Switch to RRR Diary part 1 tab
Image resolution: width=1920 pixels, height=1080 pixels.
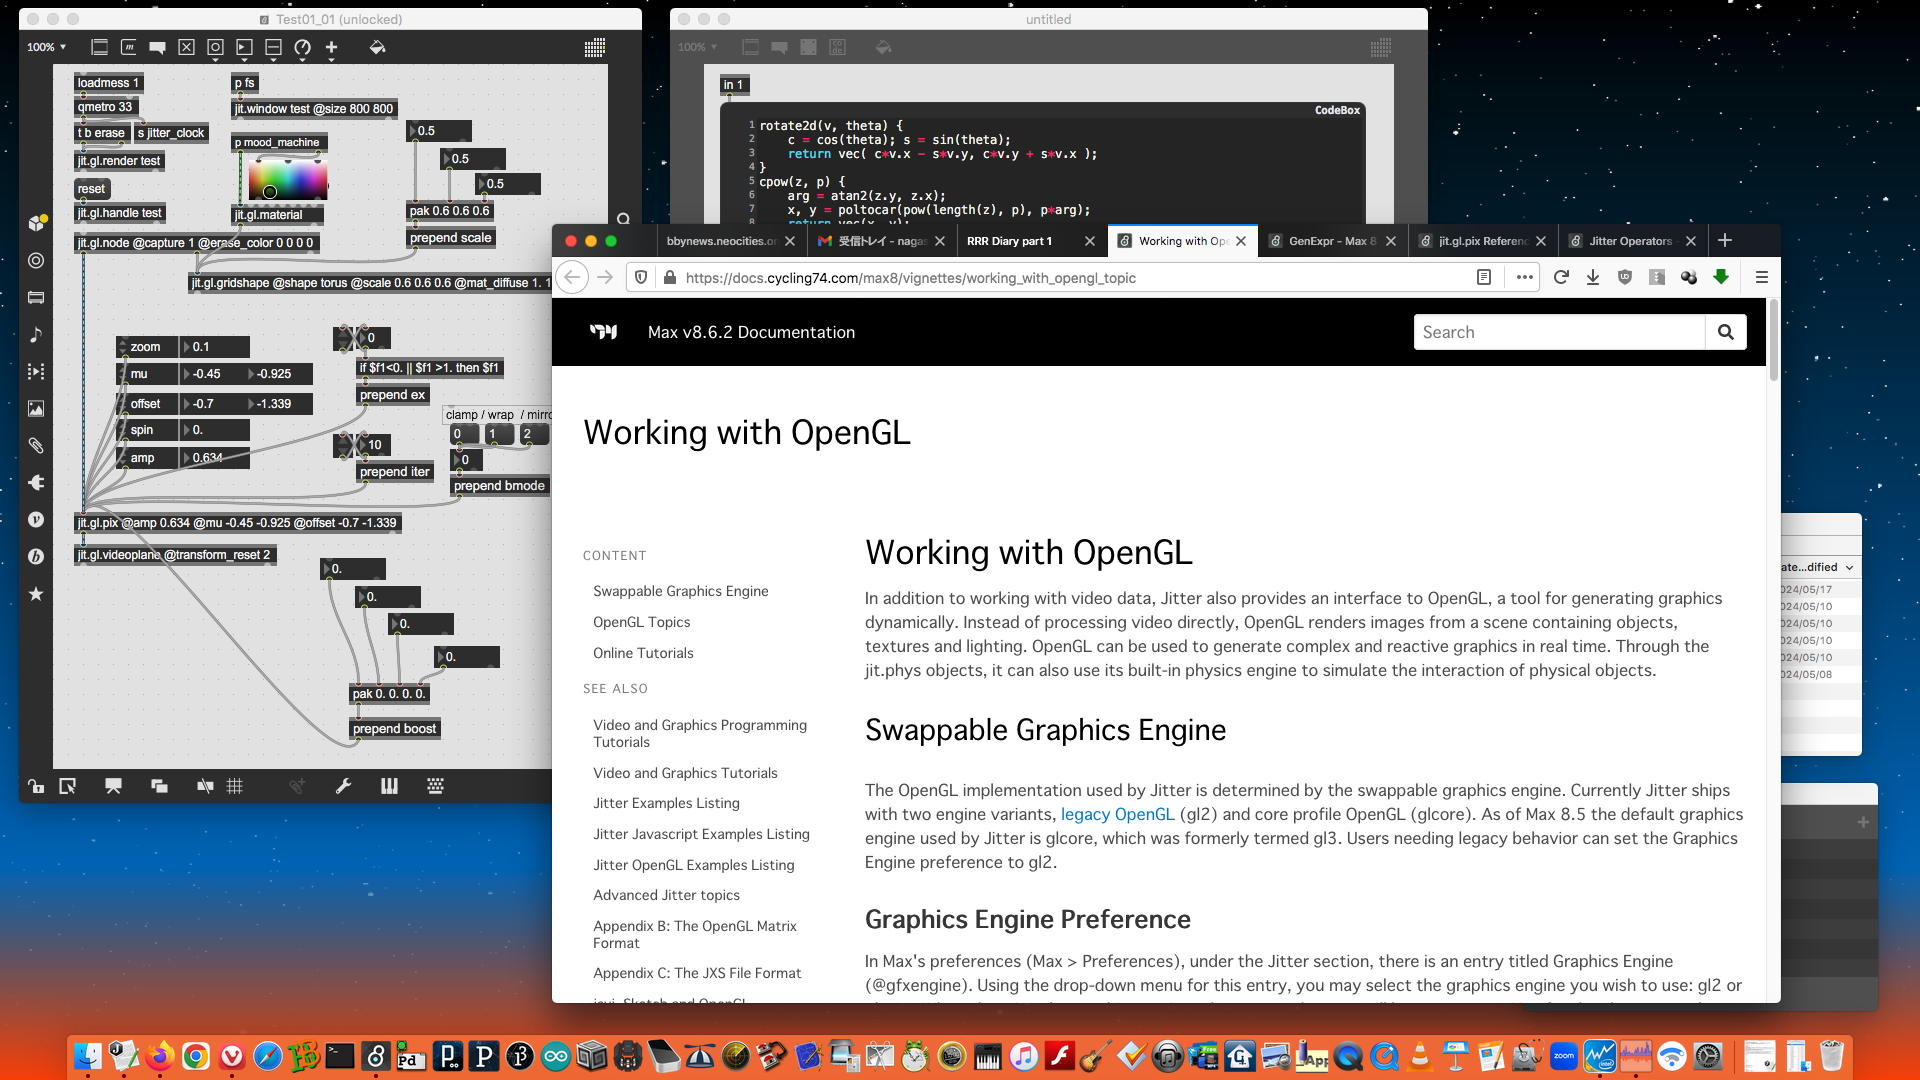click(1009, 241)
